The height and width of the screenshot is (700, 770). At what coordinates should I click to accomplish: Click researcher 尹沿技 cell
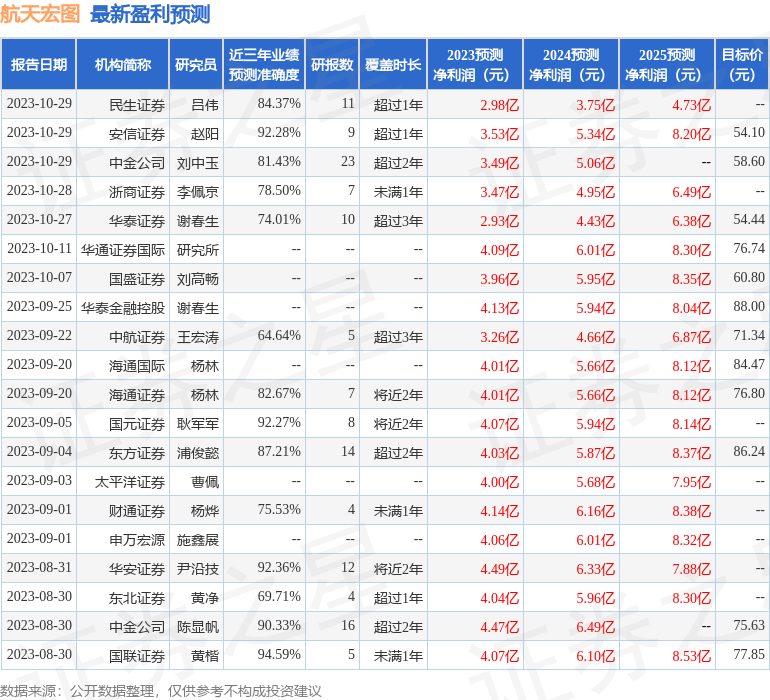198,569
